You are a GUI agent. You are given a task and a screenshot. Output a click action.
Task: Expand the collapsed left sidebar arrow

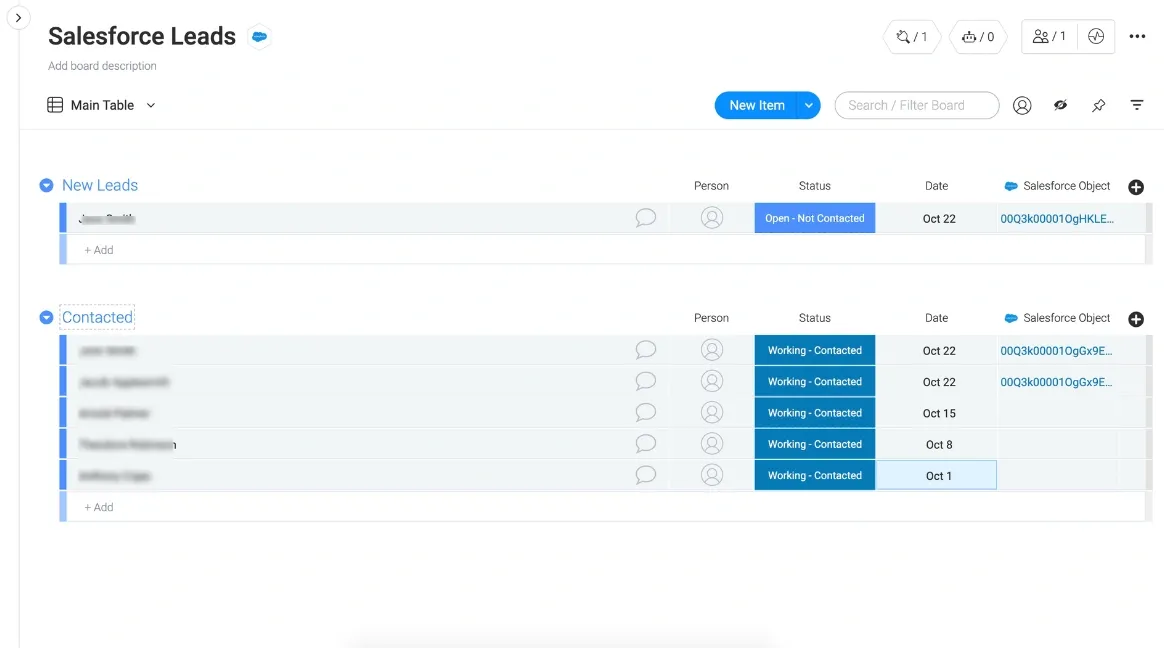click(18, 17)
